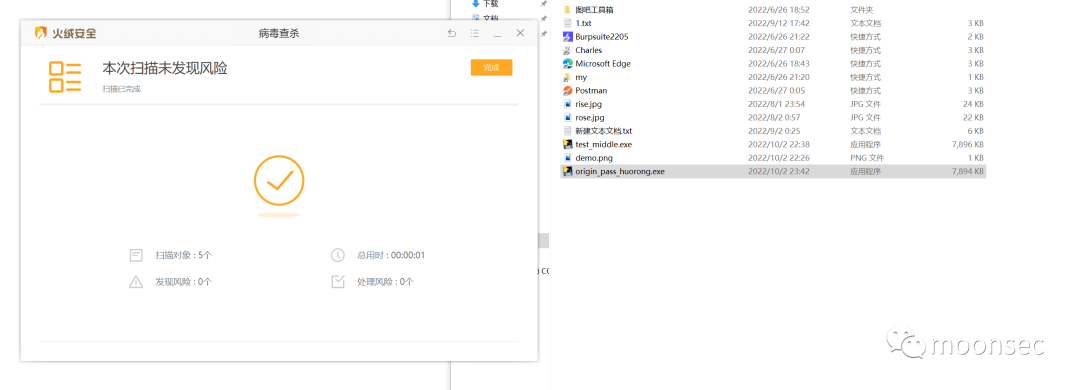Click 文件夹 type cell for 图吧工具箱

pyautogui.click(x=861, y=10)
